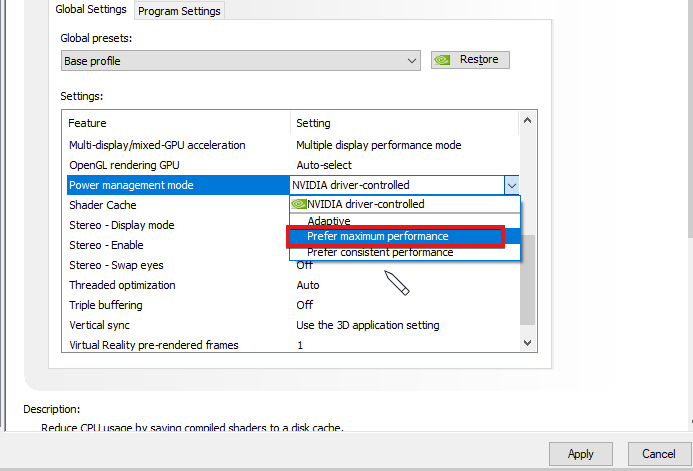
Task: Switch to the Program Settings tab
Action: pos(179,11)
